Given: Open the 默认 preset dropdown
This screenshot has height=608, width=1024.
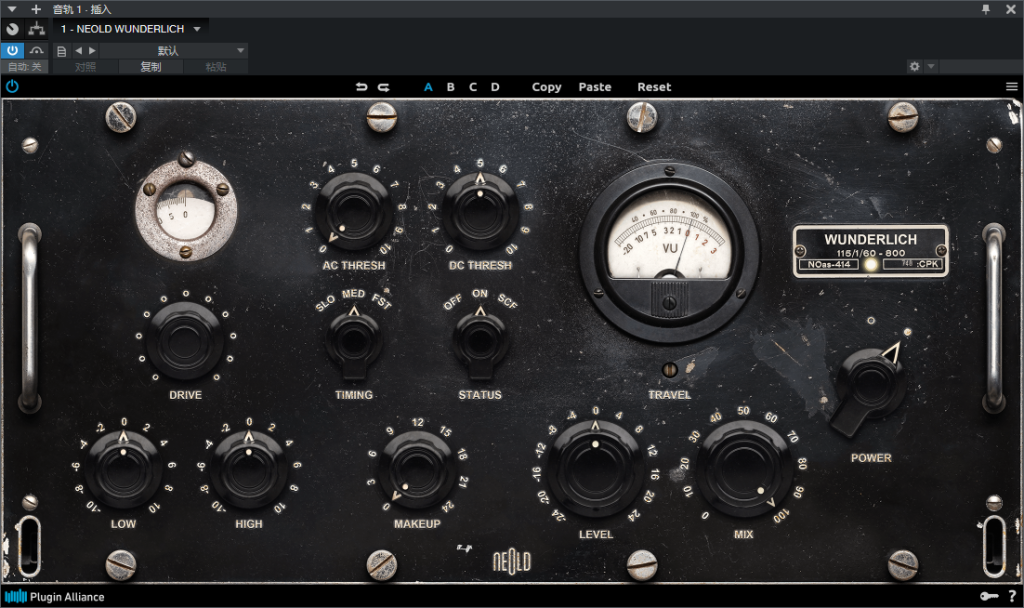Looking at the screenshot, I should tap(173, 50).
